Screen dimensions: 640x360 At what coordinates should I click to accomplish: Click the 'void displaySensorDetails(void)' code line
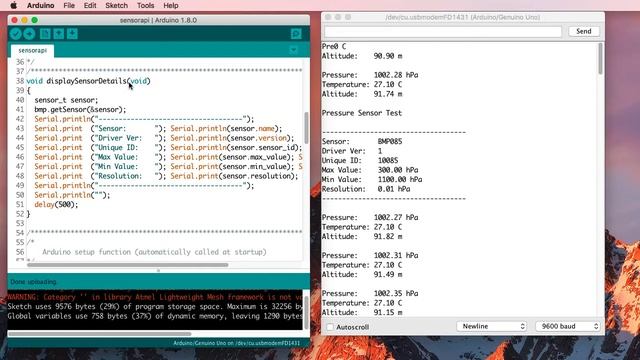(89, 81)
